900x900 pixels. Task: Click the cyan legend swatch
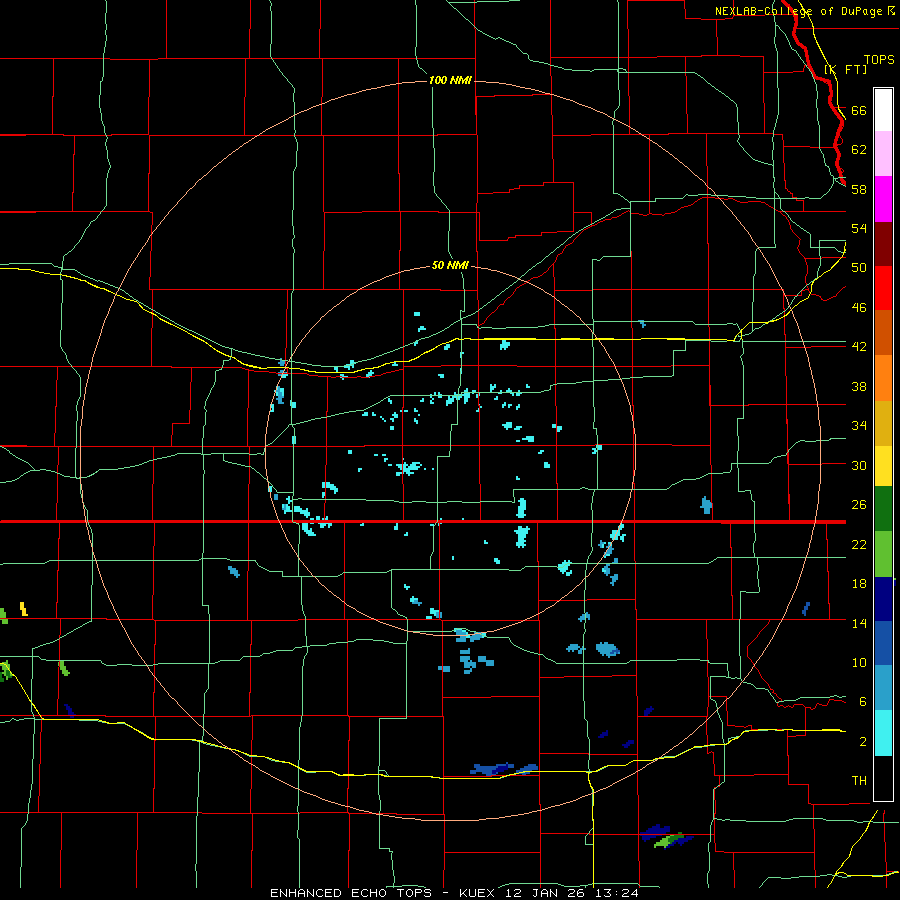883,733
